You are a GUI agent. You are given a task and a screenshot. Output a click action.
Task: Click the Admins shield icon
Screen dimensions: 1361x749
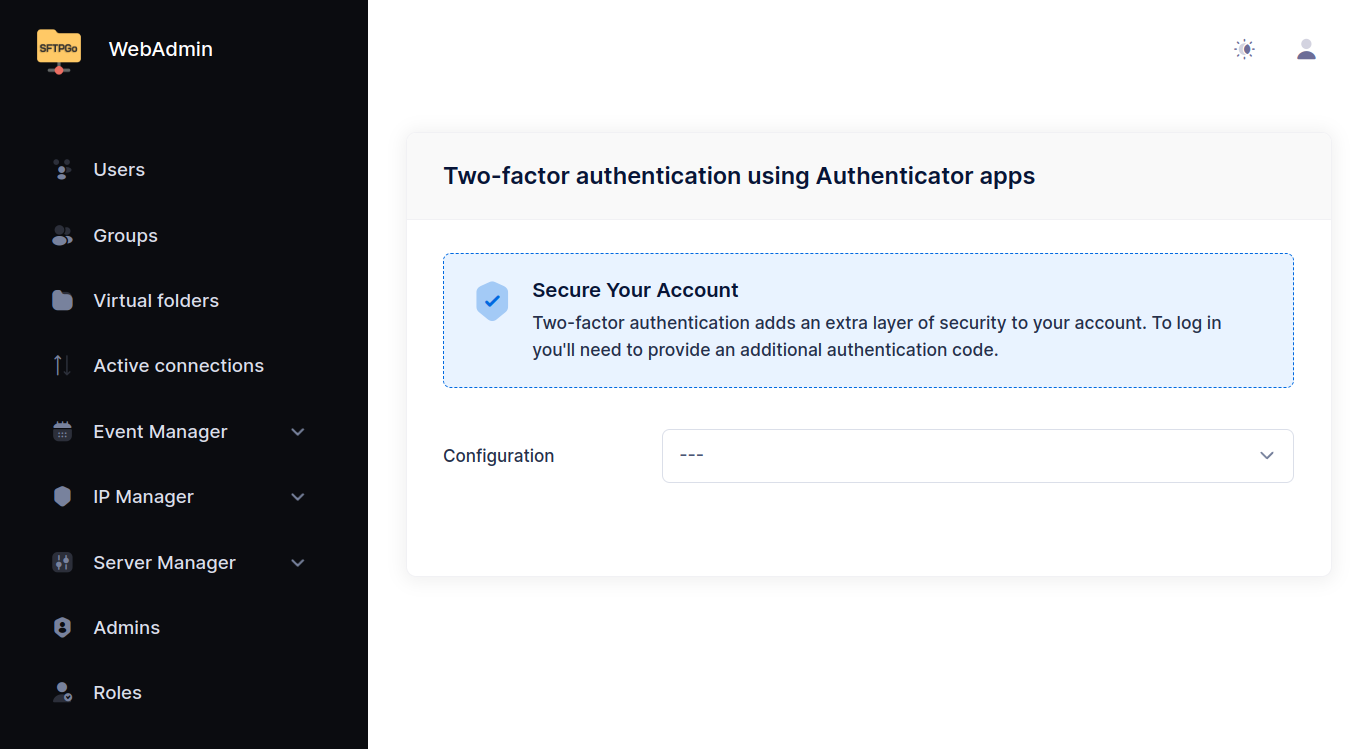tap(62, 628)
